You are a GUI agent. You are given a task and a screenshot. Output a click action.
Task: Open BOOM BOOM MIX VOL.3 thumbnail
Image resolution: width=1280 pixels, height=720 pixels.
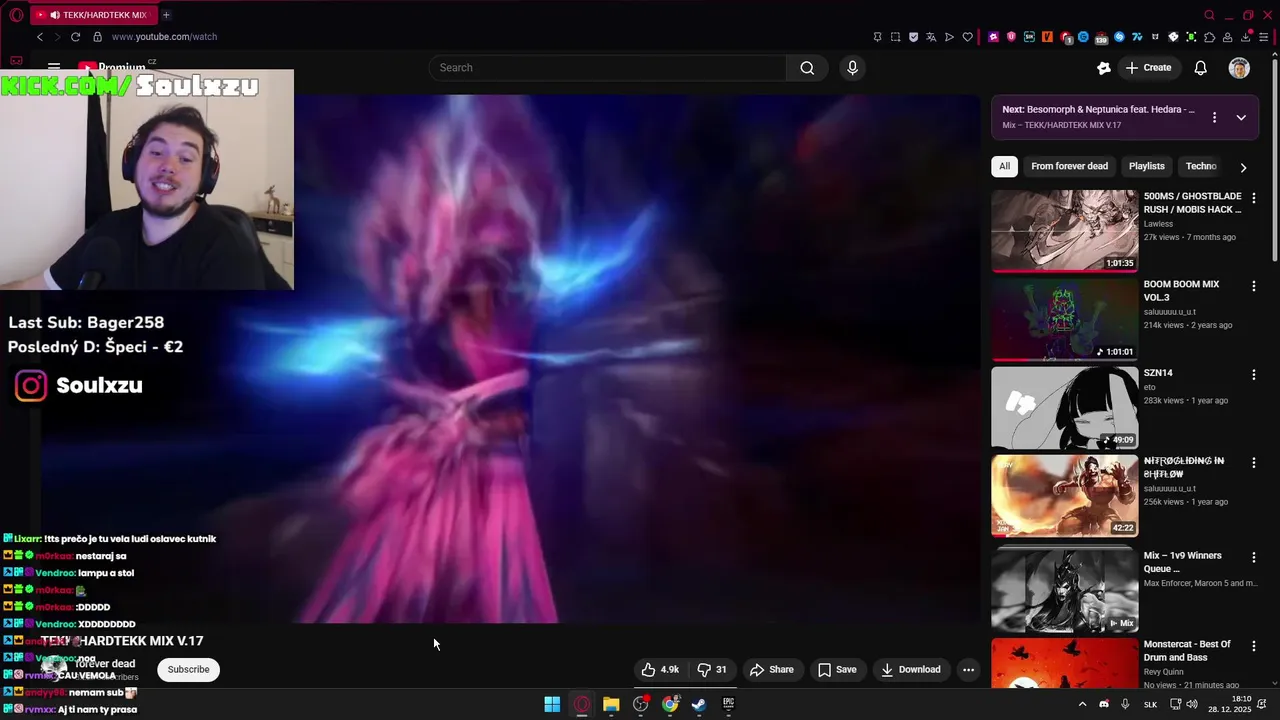coord(1064,319)
